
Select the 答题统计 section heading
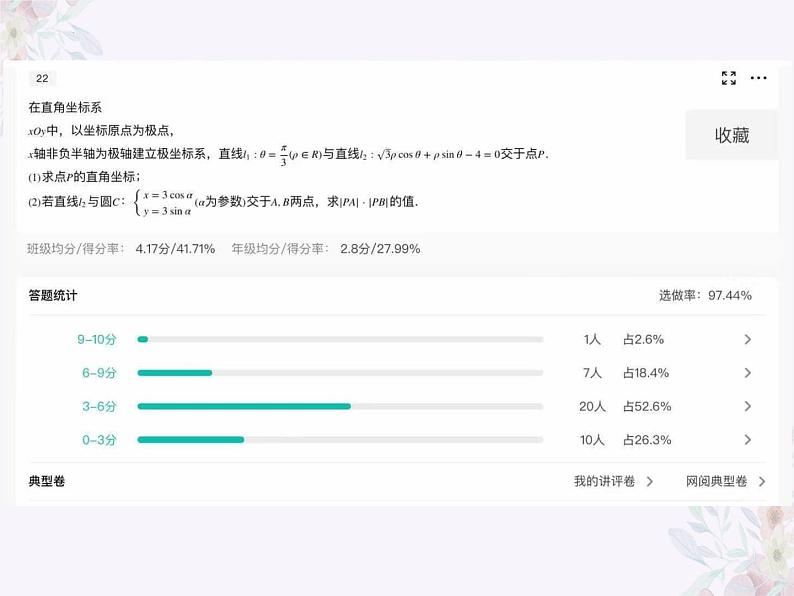click(x=53, y=296)
